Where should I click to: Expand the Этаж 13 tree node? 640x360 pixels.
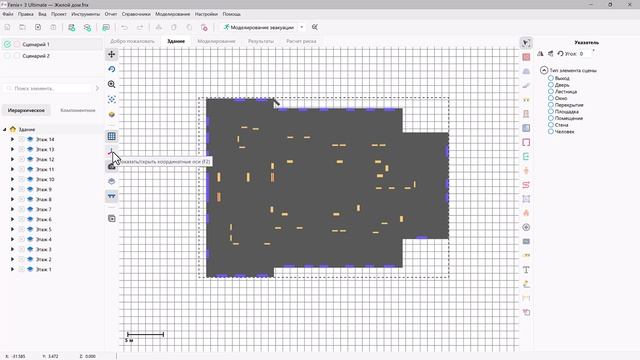pyautogui.click(x=12, y=149)
